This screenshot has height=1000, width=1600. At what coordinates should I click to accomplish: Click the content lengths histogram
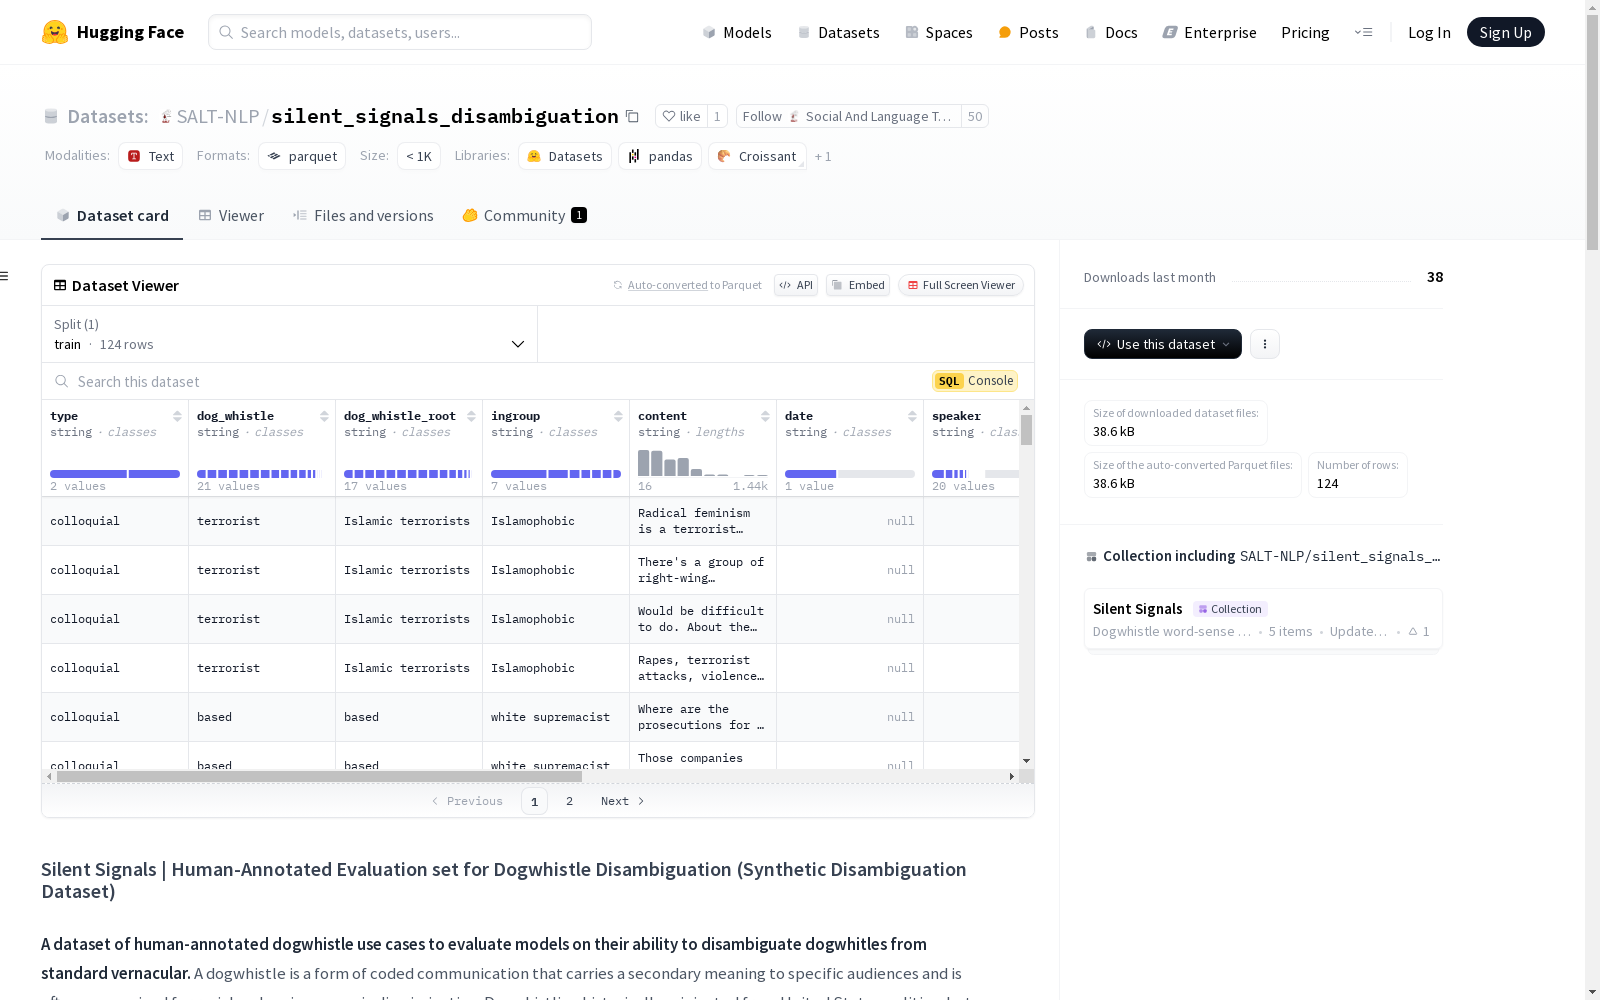pyautogui.click(x=703, y=463)
